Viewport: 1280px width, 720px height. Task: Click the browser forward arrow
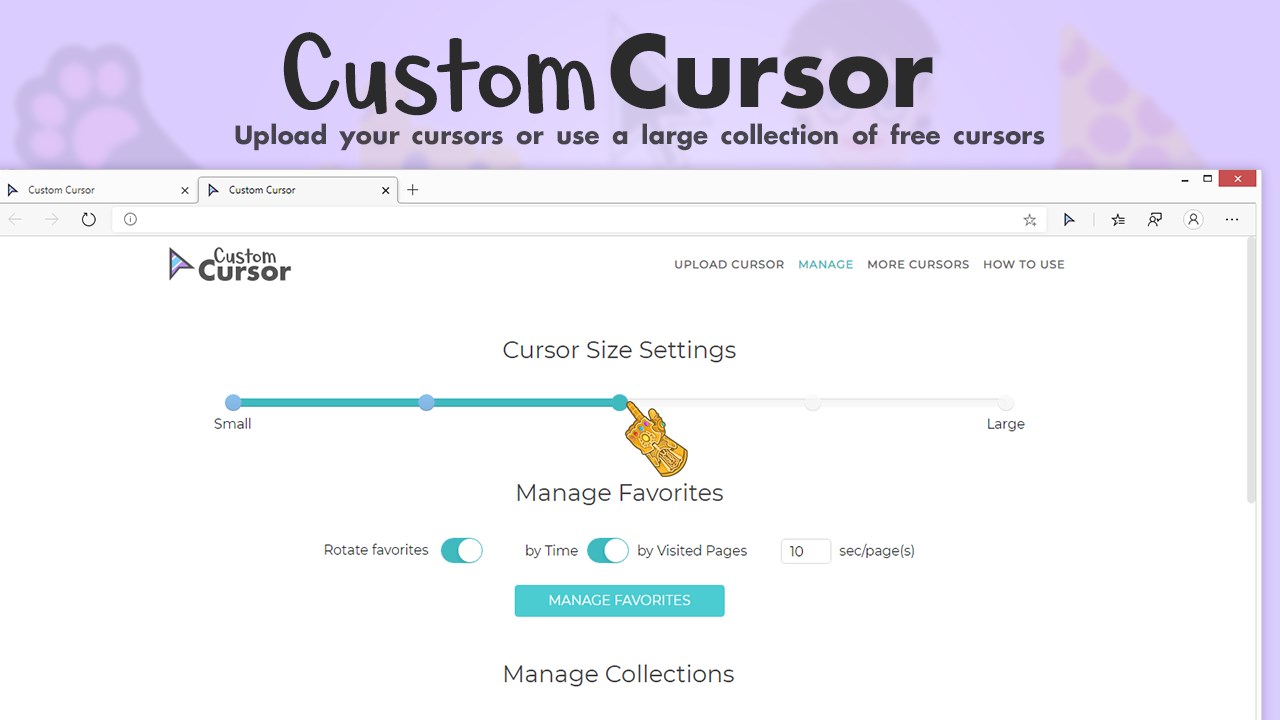52,219
